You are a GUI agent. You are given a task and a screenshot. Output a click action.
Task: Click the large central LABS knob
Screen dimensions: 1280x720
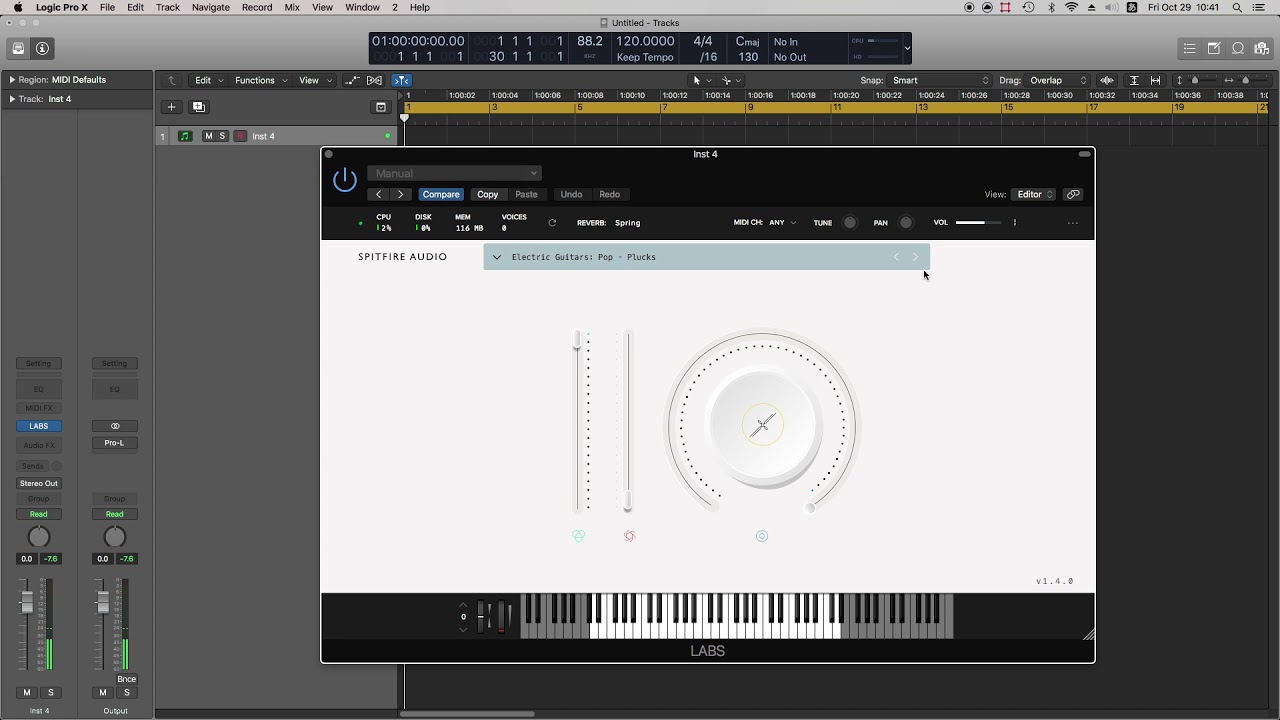coord(762,426)
